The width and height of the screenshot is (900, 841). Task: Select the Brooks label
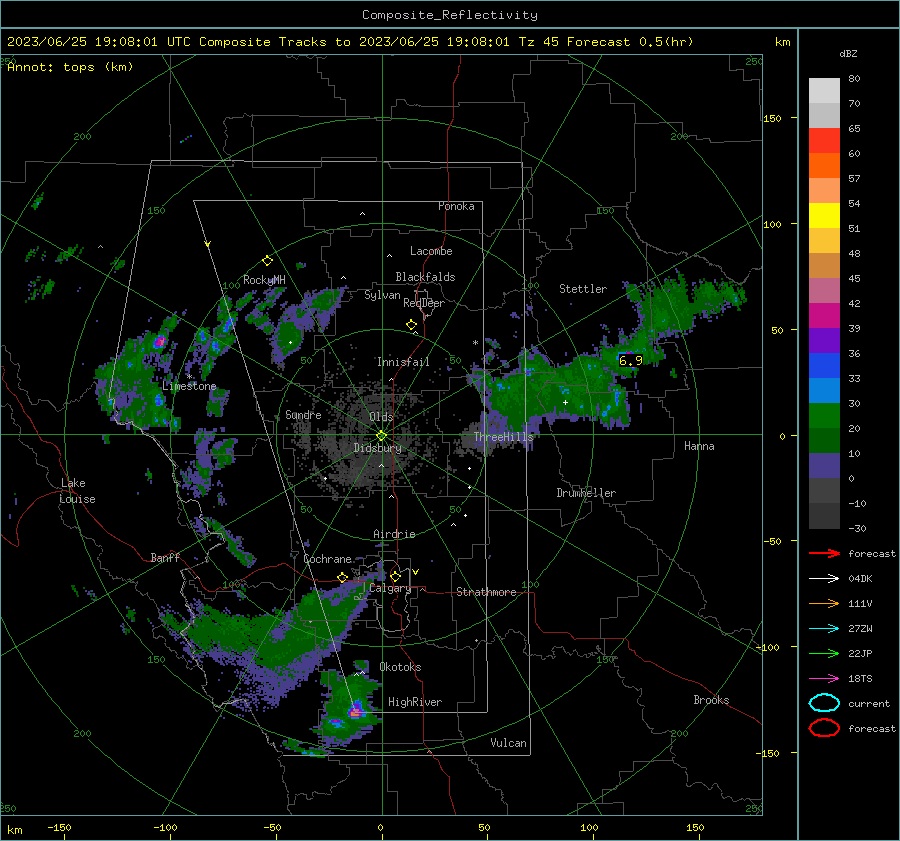pos(711,700)
